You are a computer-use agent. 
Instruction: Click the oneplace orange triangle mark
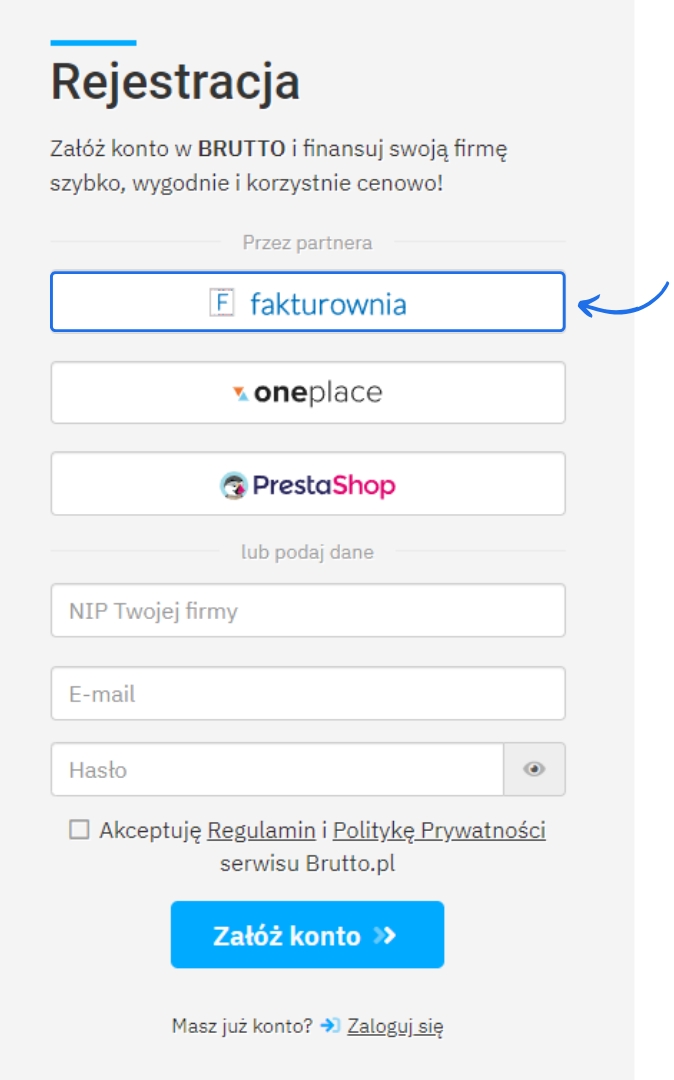click(240, 392)
